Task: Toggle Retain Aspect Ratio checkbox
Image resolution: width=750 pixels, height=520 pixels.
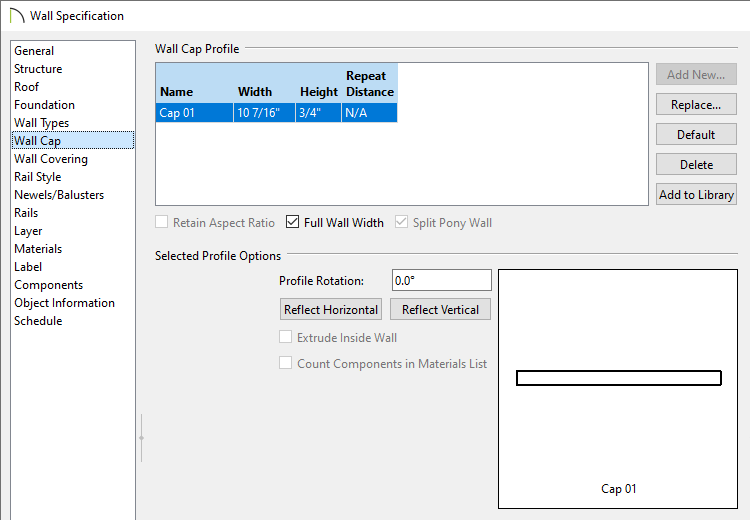Action: 162,222
